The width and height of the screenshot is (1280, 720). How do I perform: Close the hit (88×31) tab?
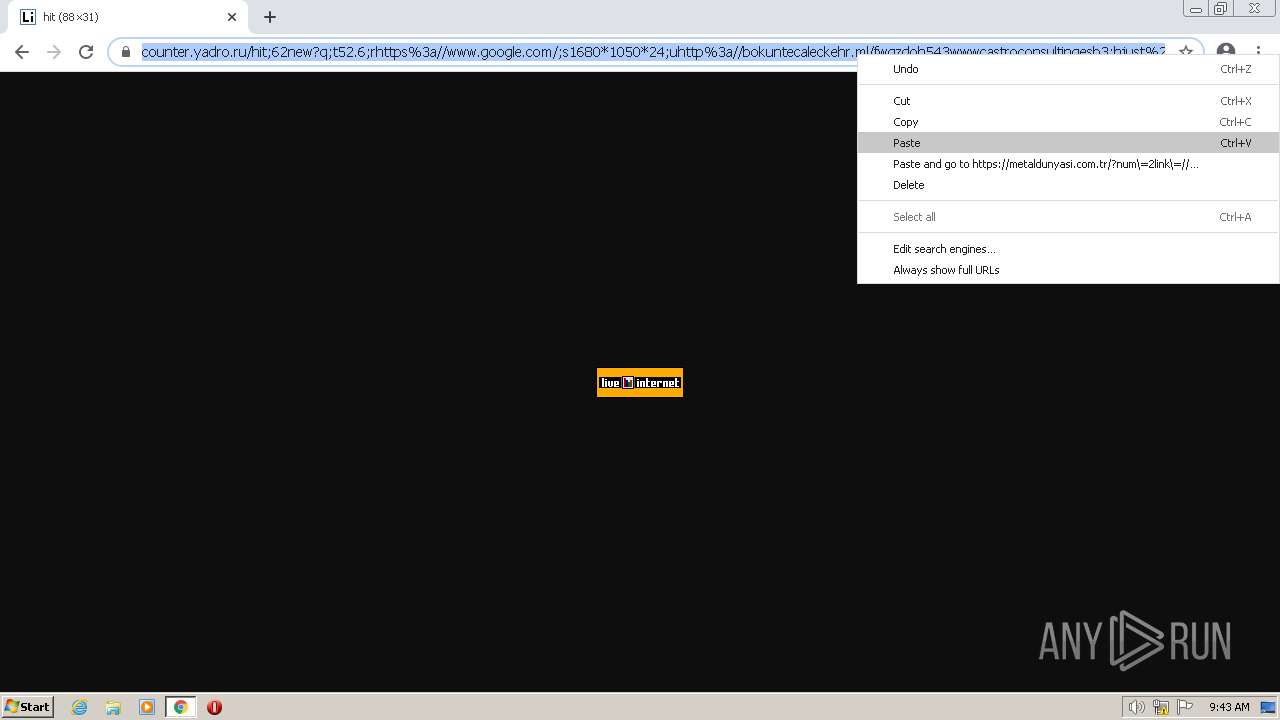click(x=232, y=17)
